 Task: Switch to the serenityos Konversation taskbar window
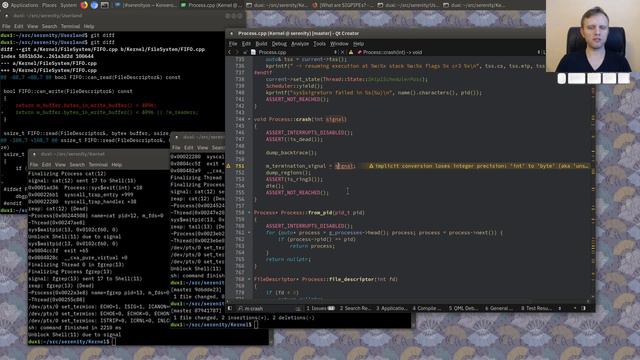pyautogui.click(x=145, y=5)
